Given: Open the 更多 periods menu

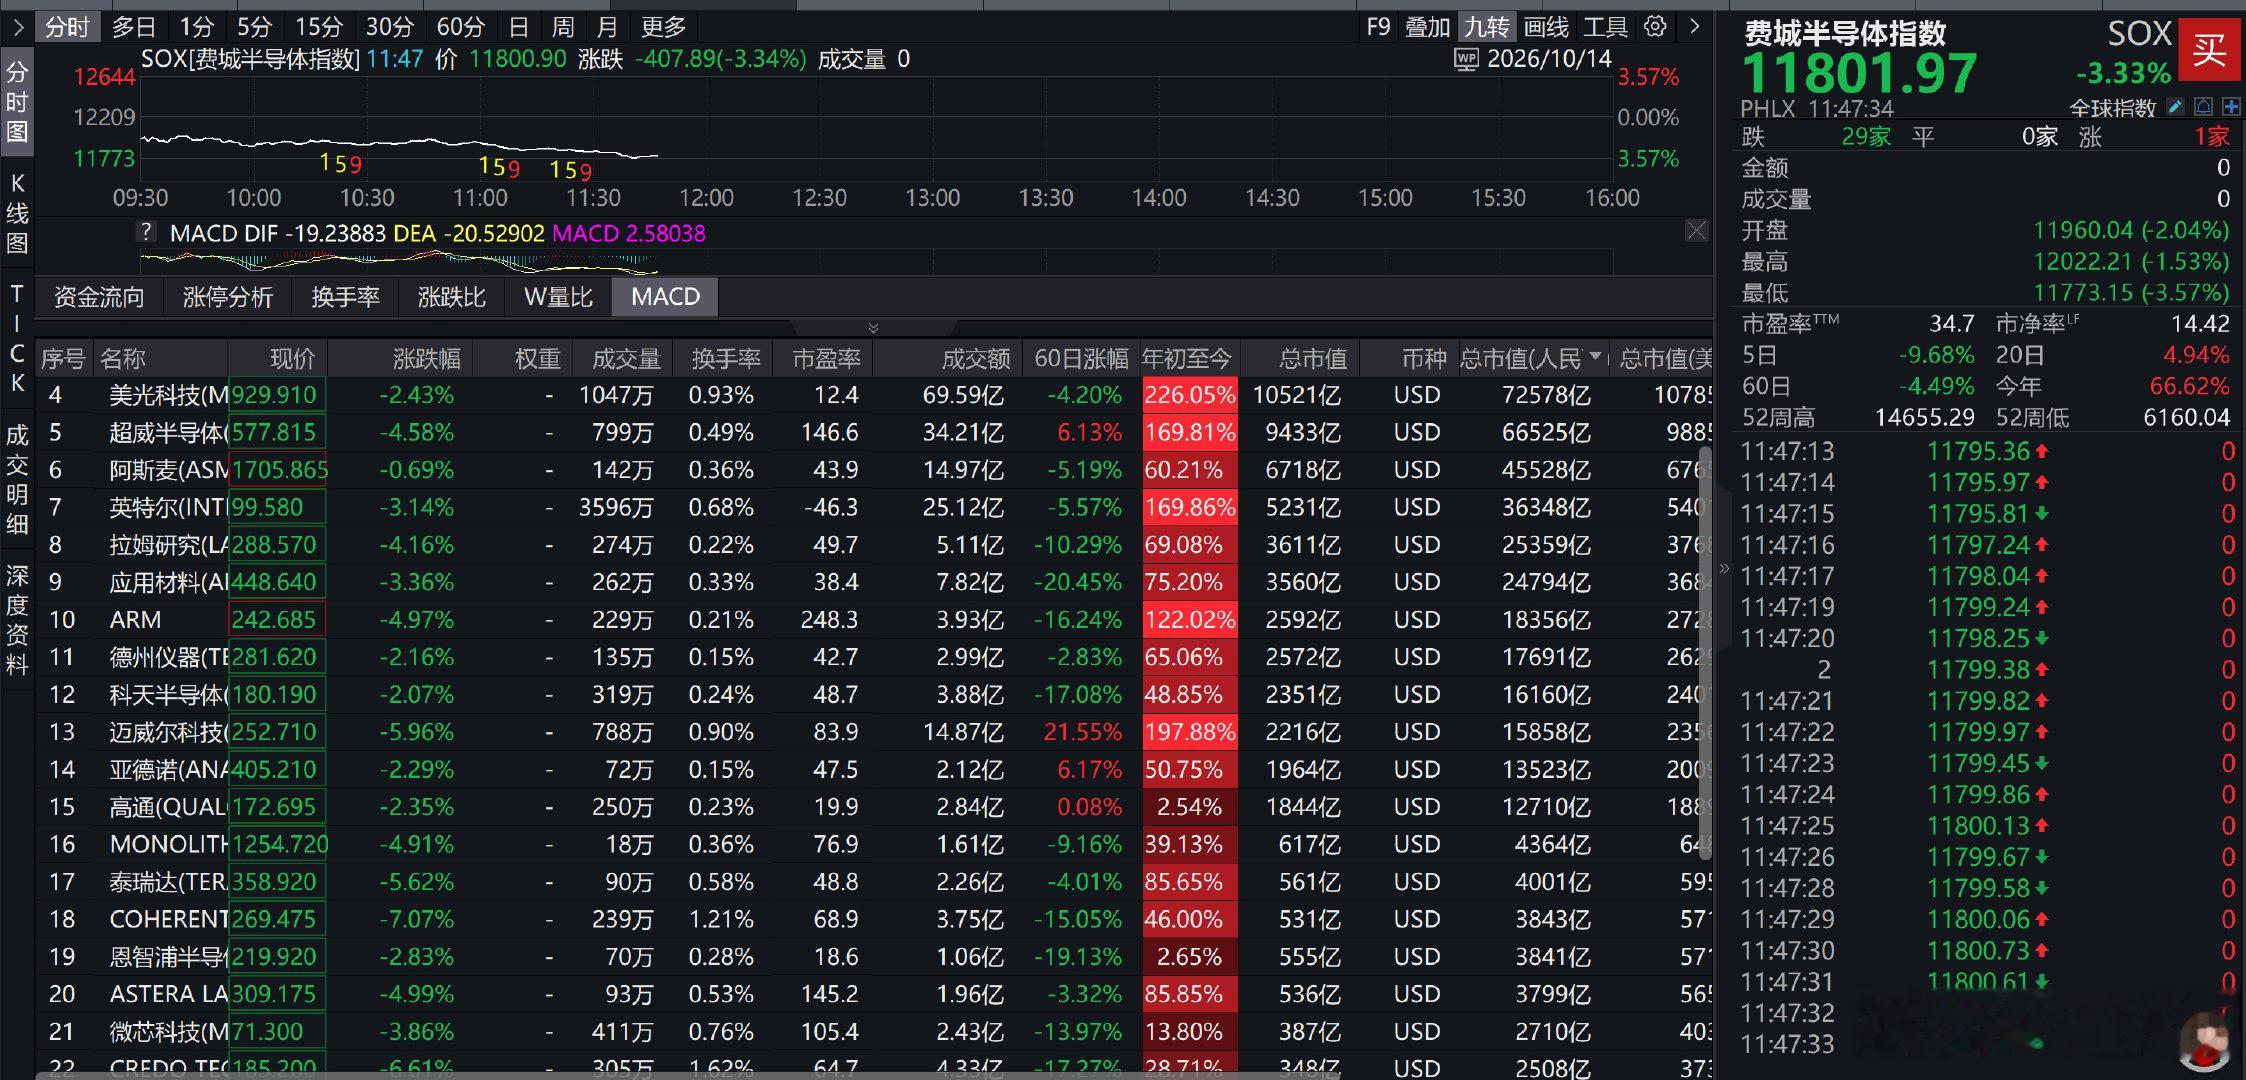Looking at the screenshot, I should 664,27.
